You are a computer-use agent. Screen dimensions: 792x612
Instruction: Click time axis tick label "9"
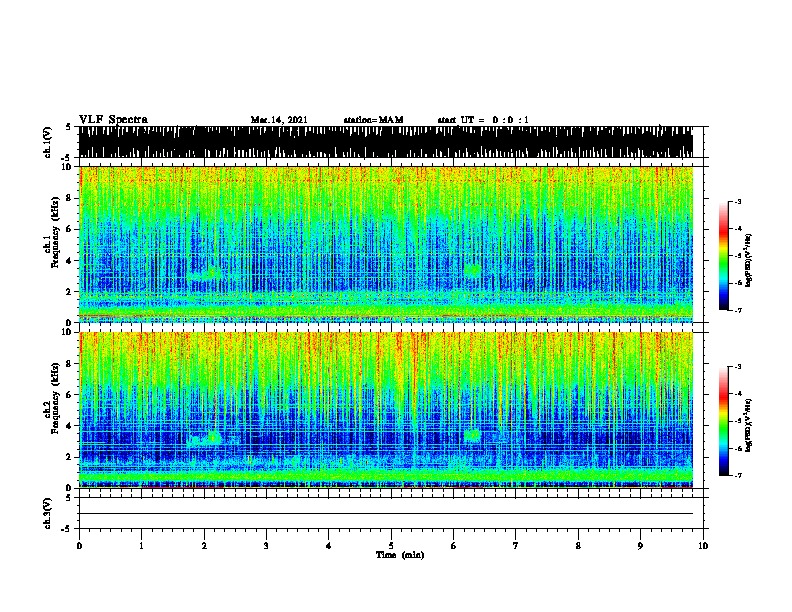640,546
